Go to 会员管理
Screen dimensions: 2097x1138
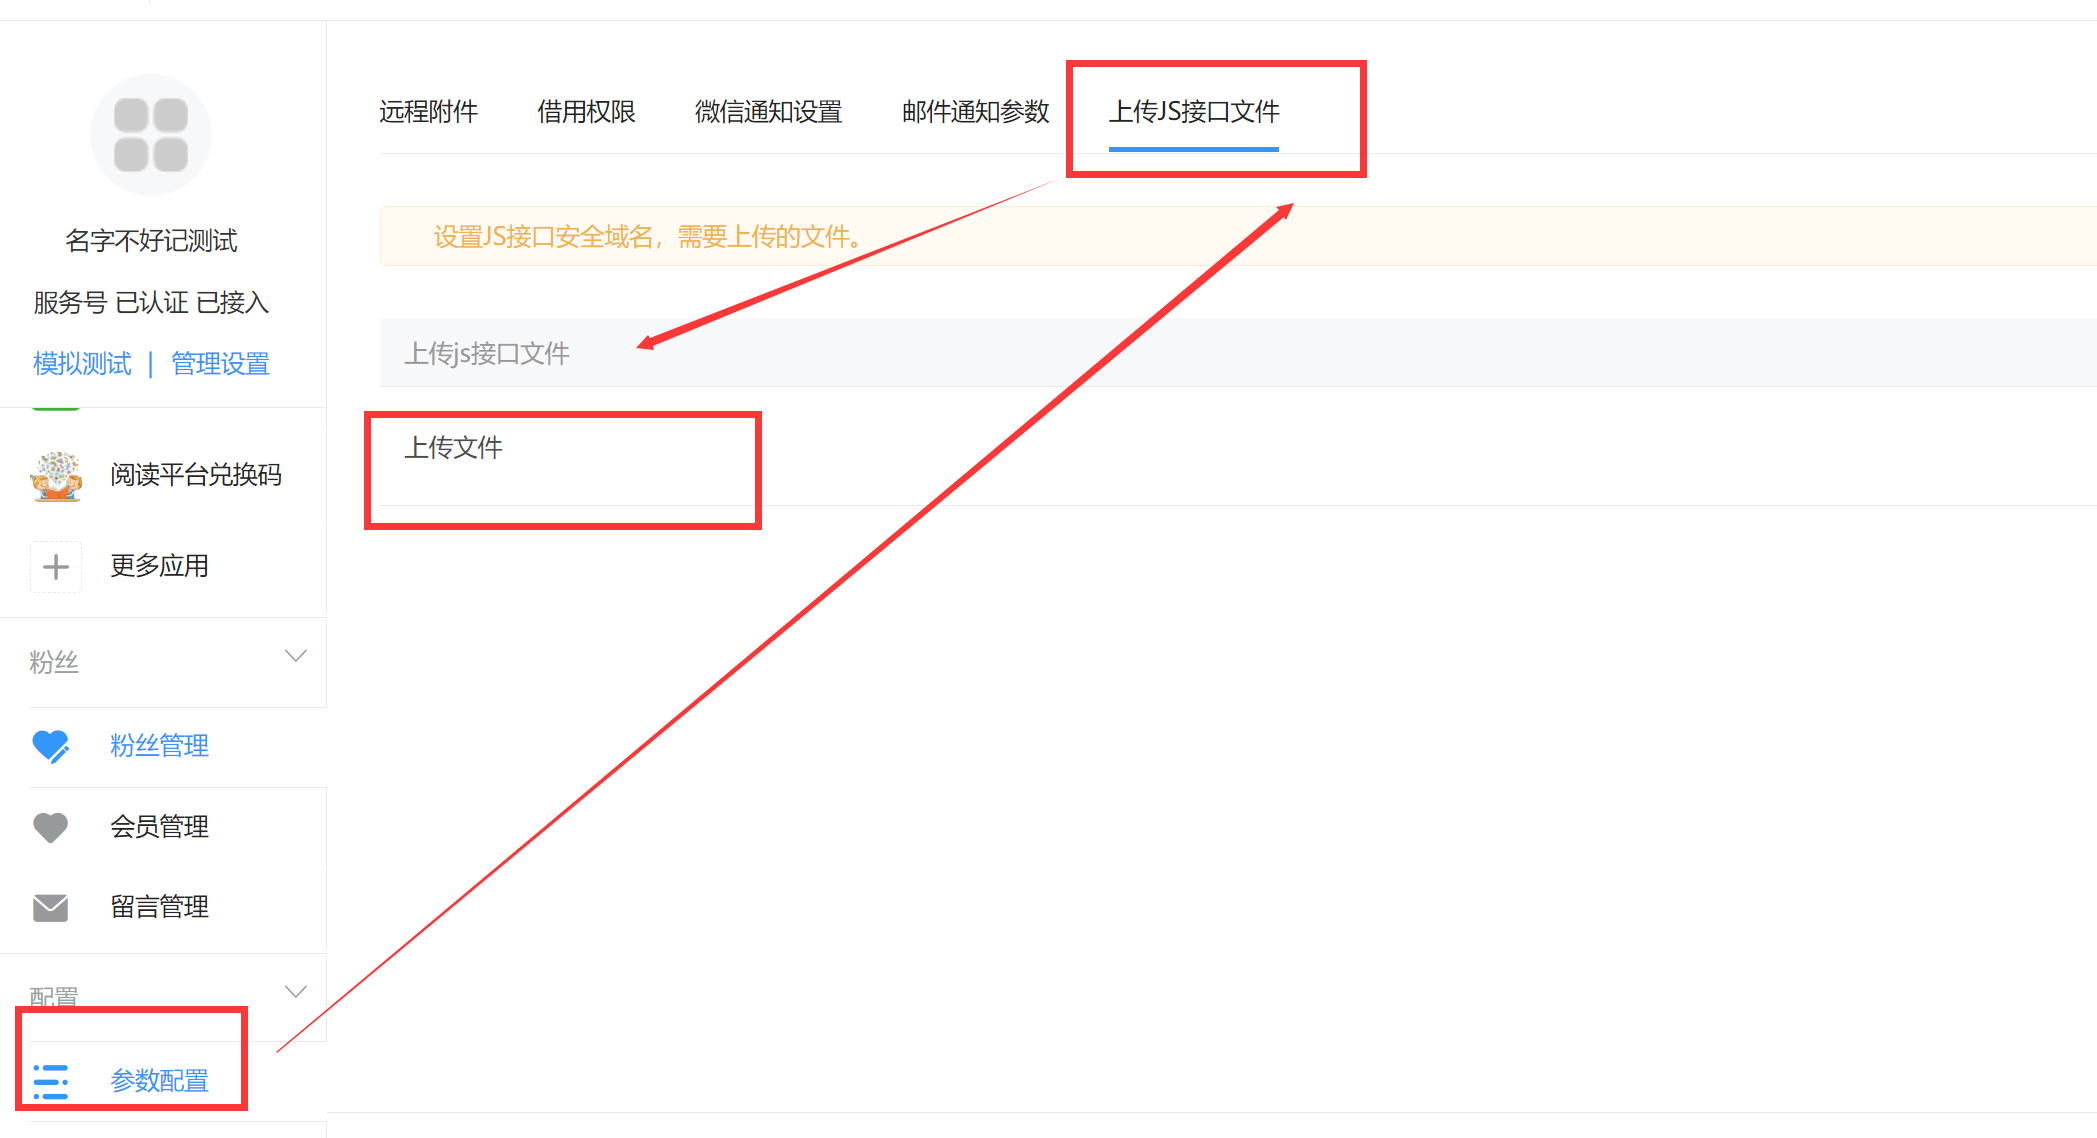(x=159, y=827)
